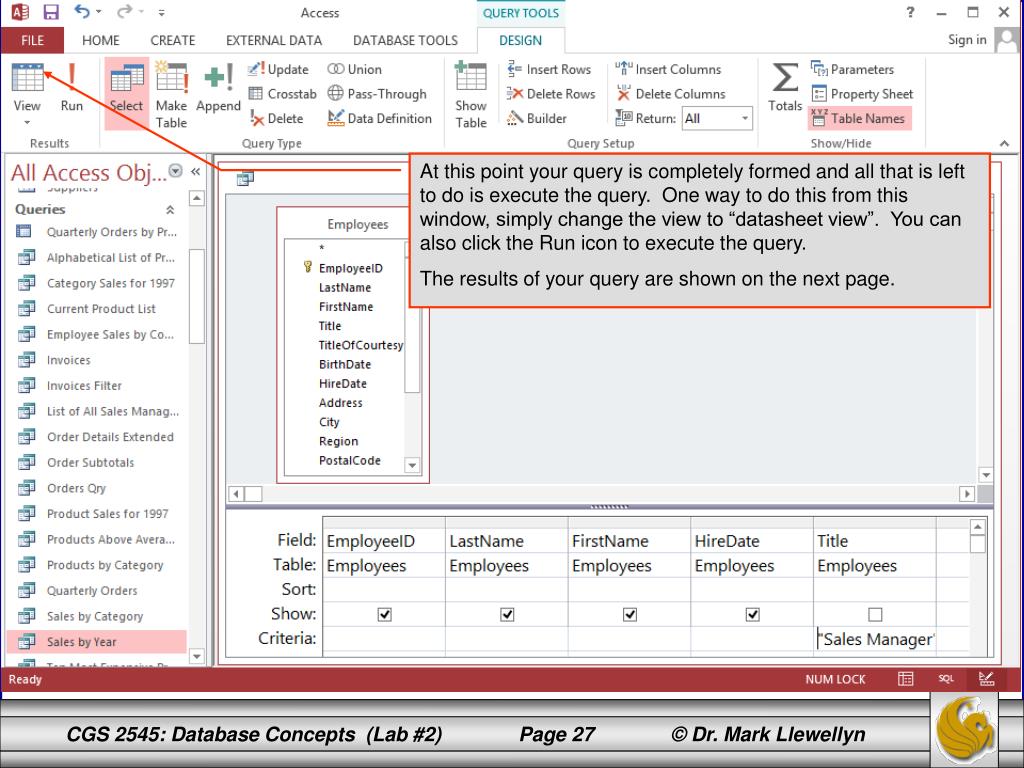Select the HireDate field in Employees table

click(343, 383)
